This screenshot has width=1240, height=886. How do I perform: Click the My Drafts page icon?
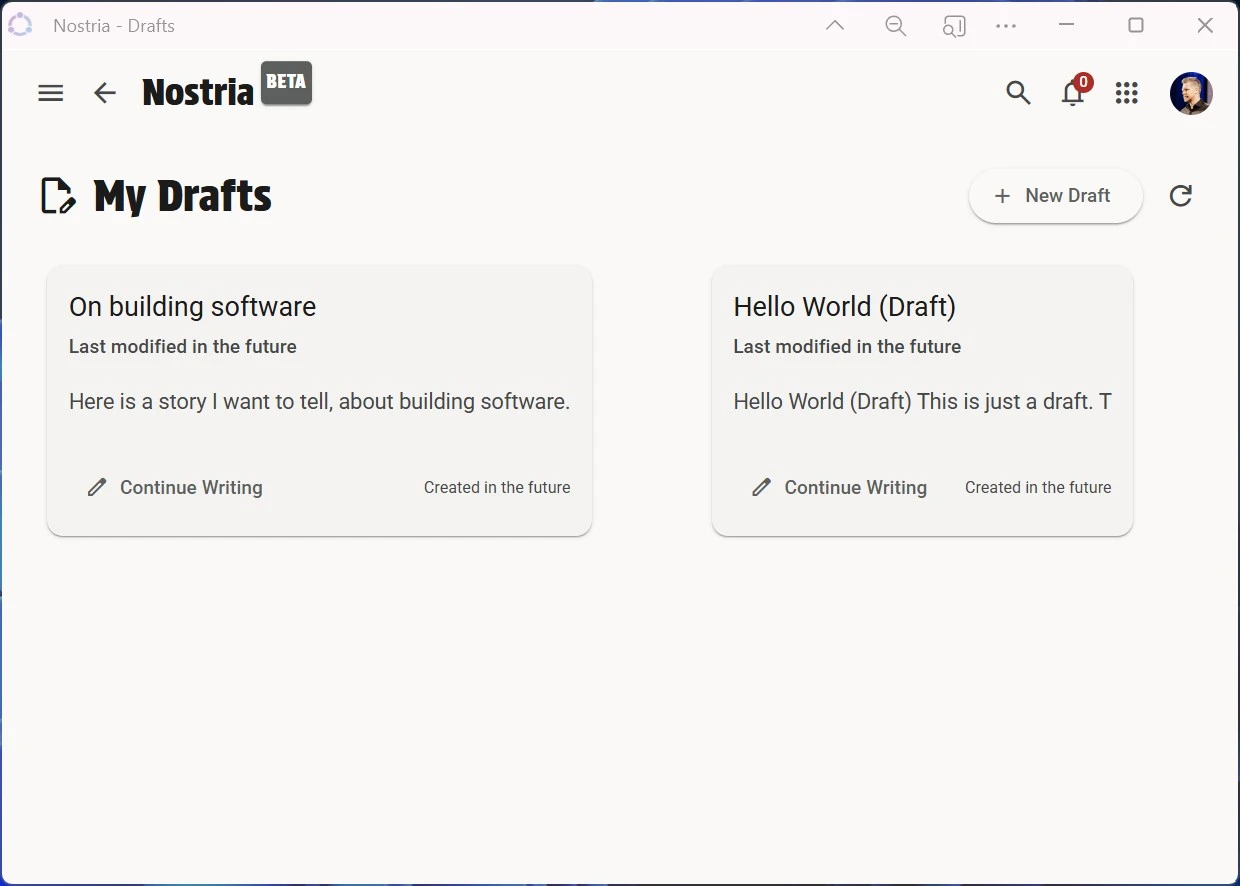[58, 196]
